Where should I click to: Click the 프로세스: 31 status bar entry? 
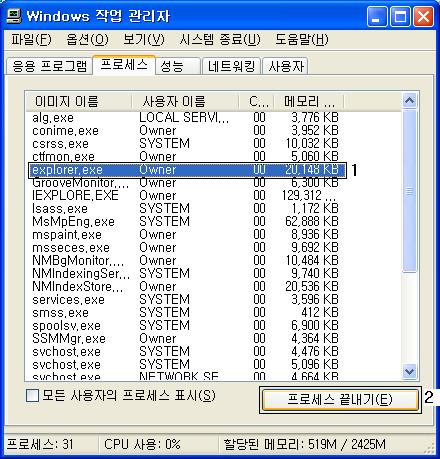point(40,444)
